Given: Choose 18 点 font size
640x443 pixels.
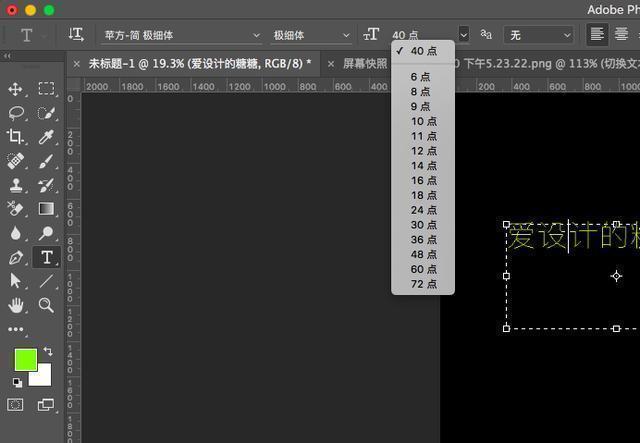Looking at the screenshot, I should pos(423,195).
